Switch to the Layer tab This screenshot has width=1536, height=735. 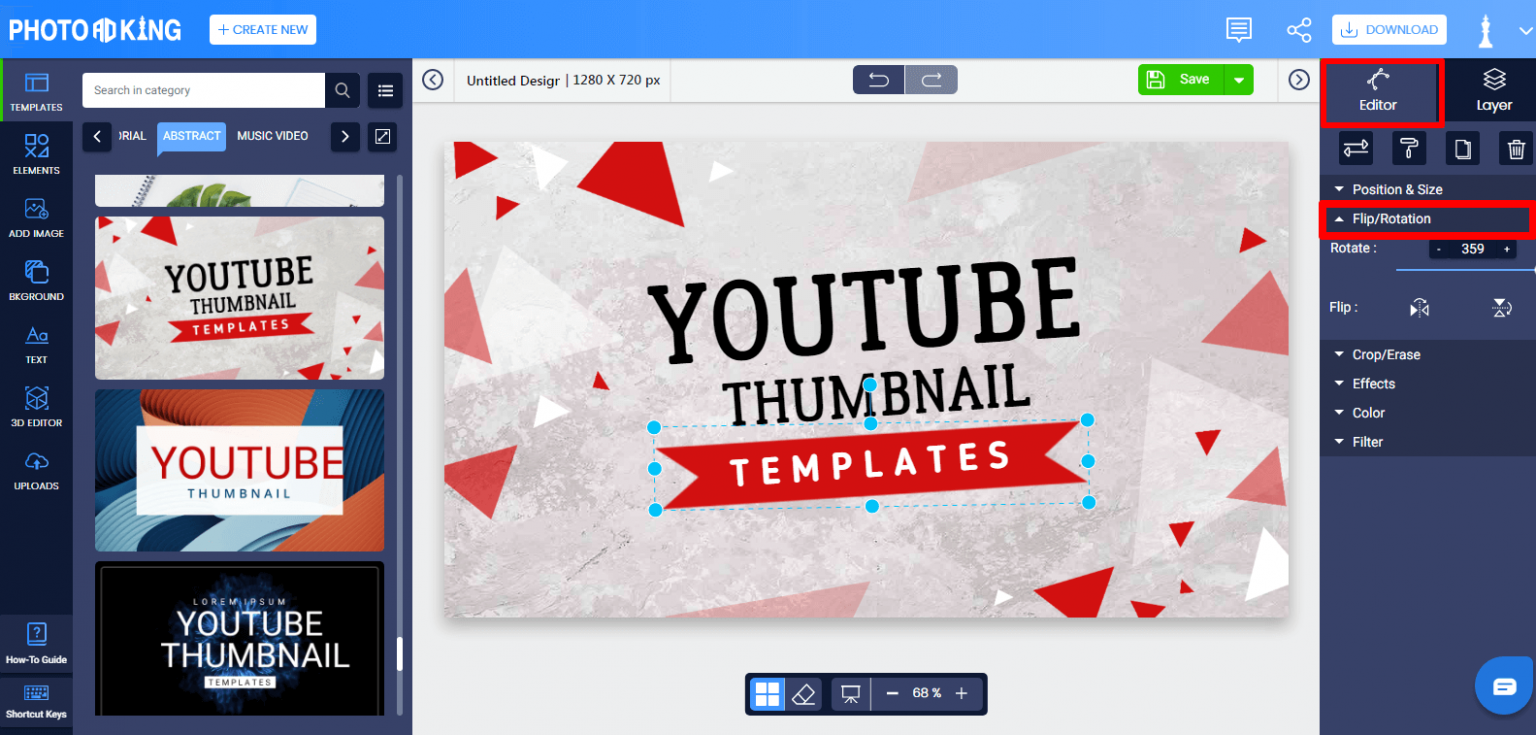1494,90
